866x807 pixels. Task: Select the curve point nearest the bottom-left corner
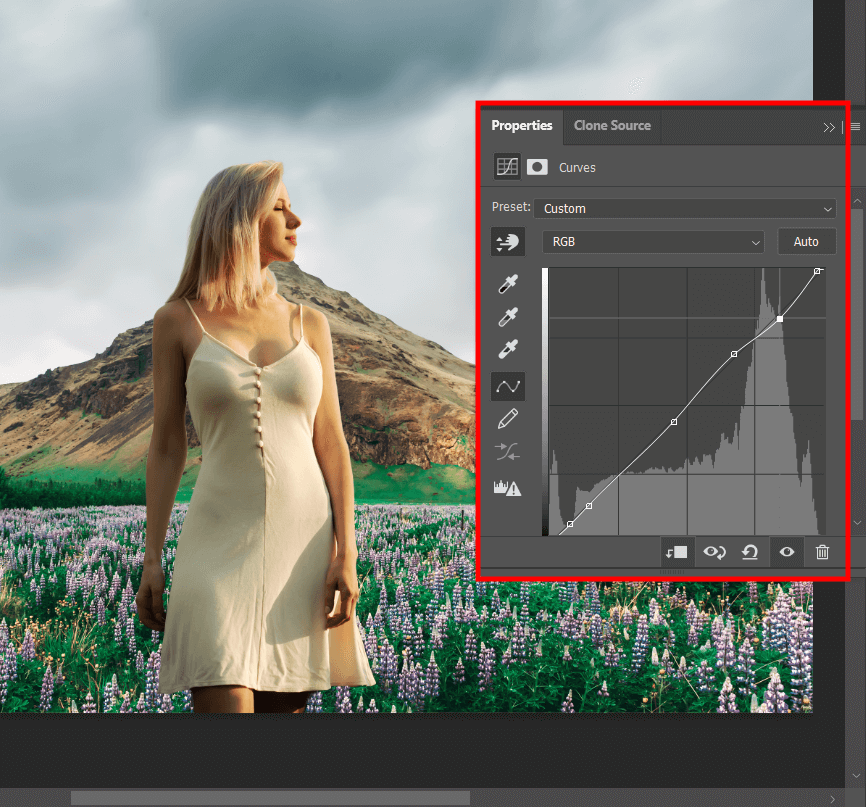pyautogui.click(x=570, y=524)
